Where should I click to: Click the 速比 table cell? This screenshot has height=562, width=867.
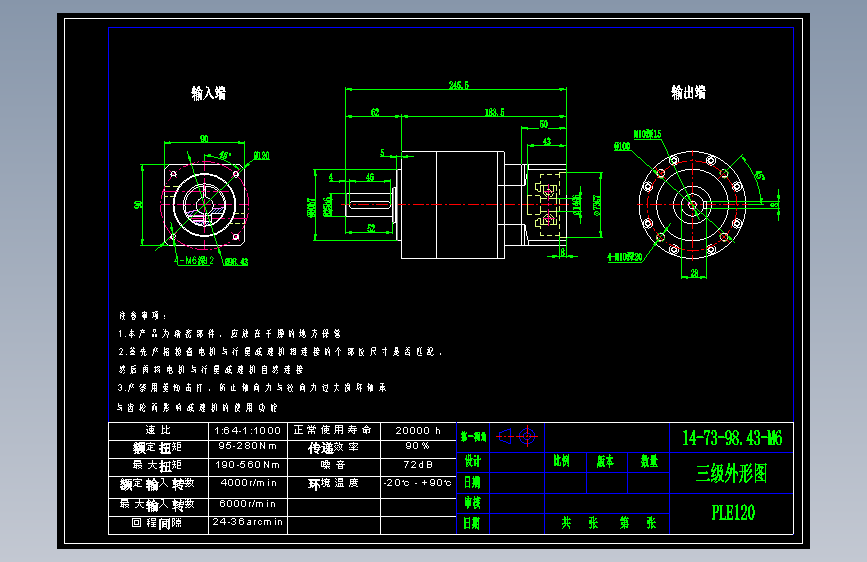pyautogui.click(x=158, y=430)
